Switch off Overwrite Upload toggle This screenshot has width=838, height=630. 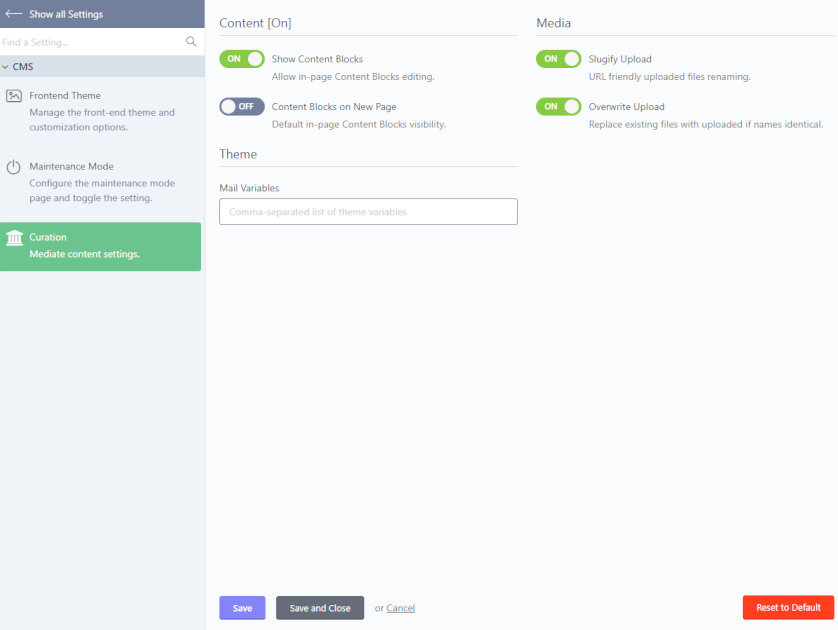tap(558, 106)
